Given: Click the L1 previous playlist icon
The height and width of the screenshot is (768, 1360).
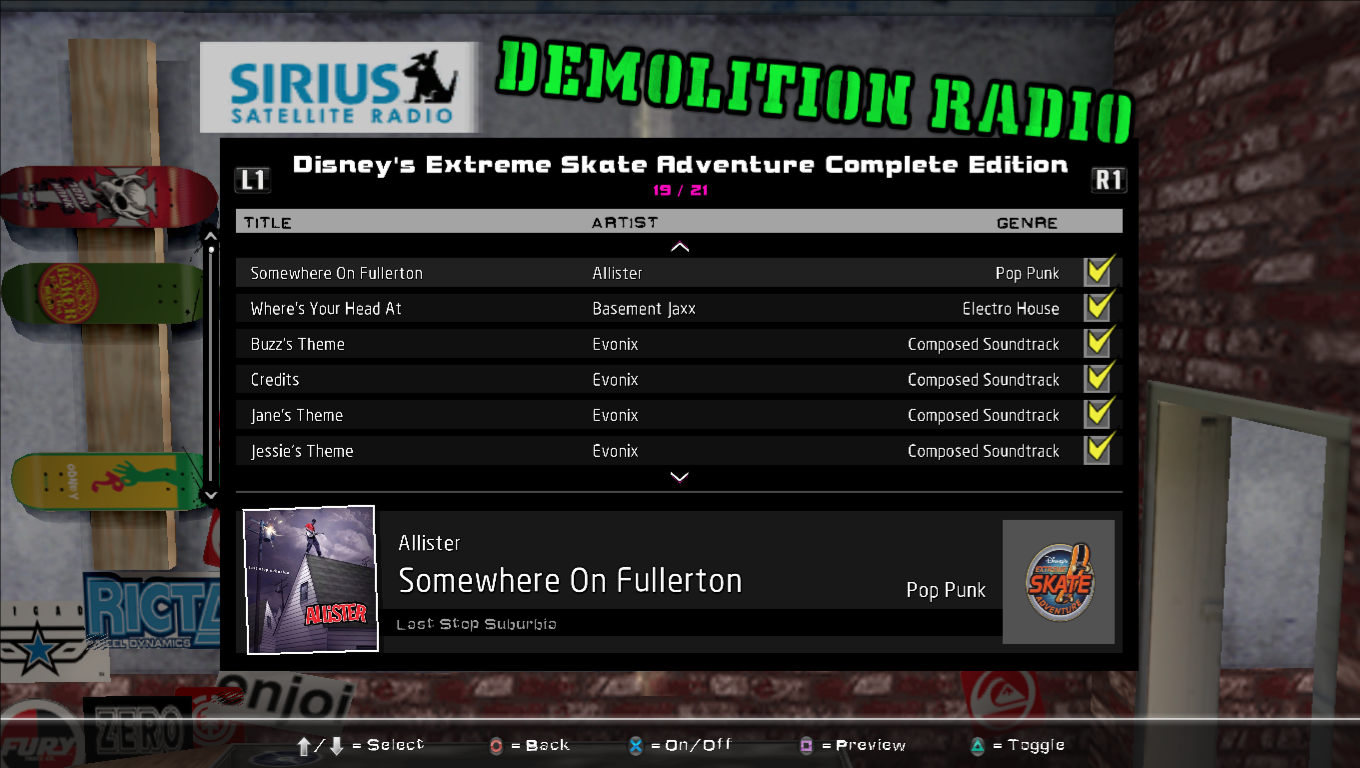Looking at the screenshot, I should (x=253, y=180).
